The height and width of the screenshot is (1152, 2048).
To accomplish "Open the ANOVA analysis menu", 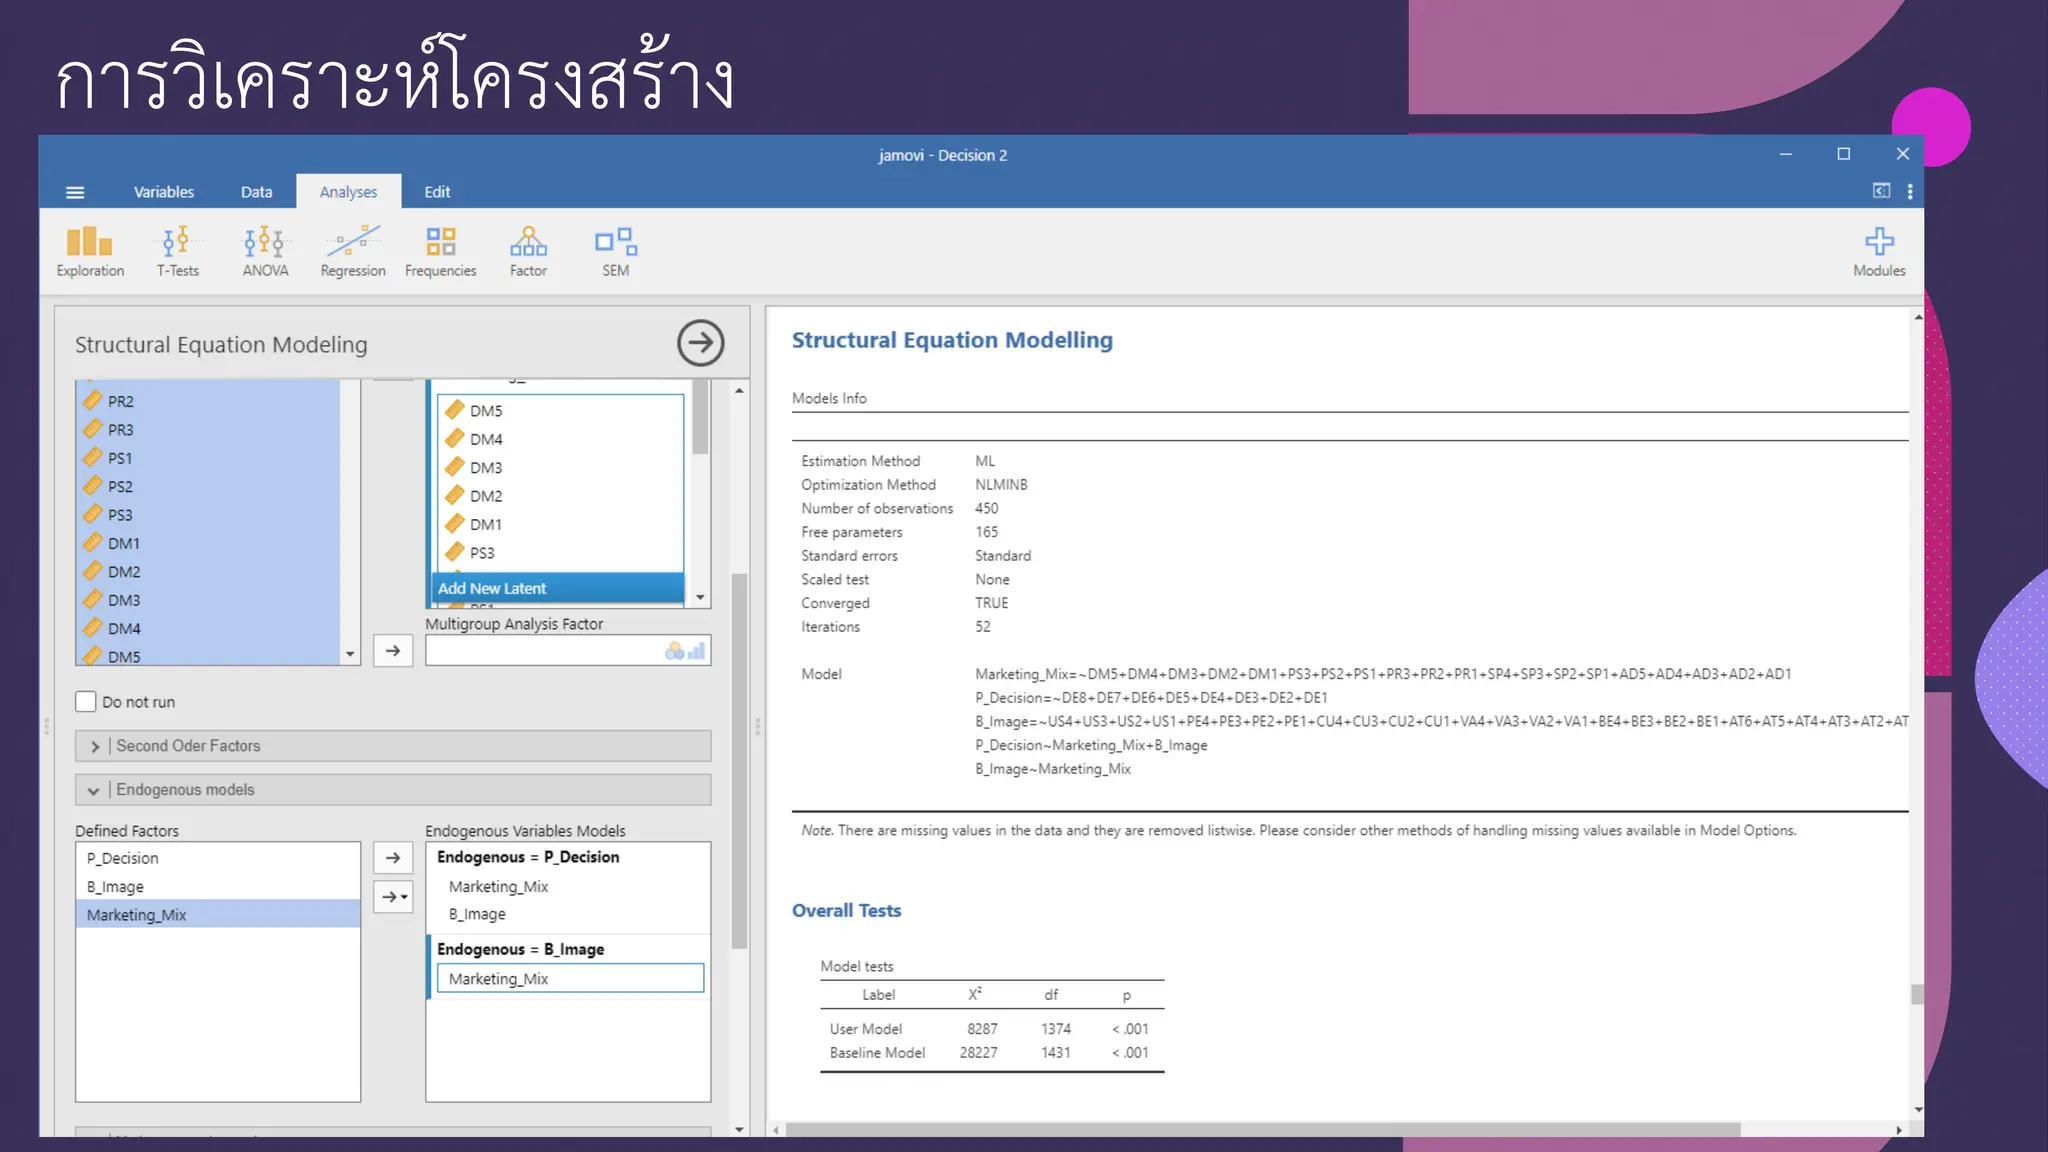I will (x=265, y=250).
